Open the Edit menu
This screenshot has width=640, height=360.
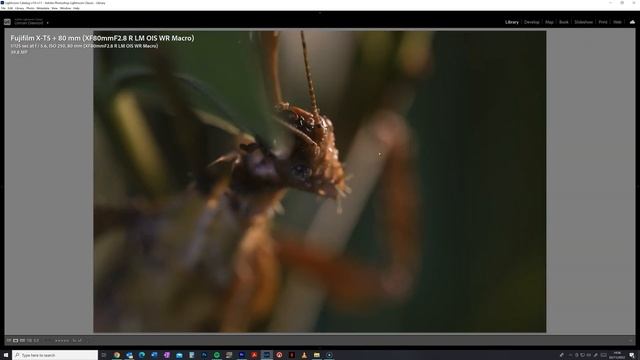[10, 8]
